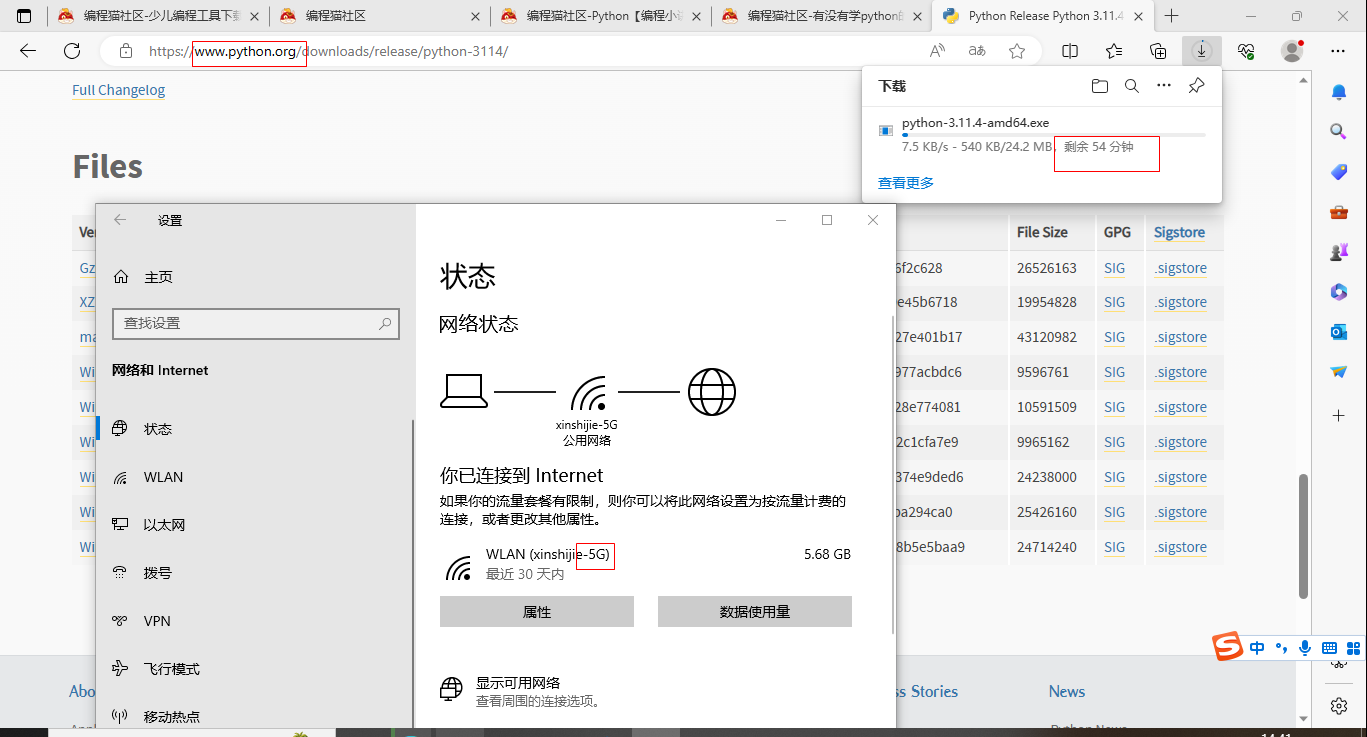Click the 查看更多 link in downloads panel
The image size is (1367, 737).
(x=906, y=183)
